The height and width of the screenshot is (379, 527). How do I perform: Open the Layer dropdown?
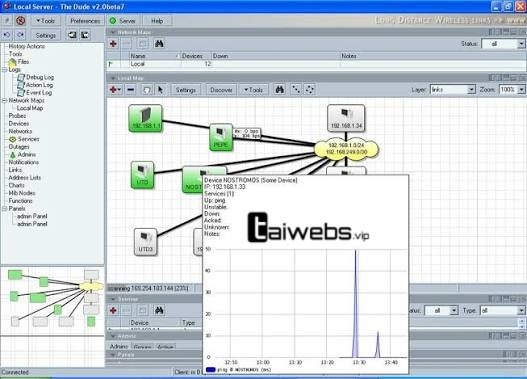point(453,90)
